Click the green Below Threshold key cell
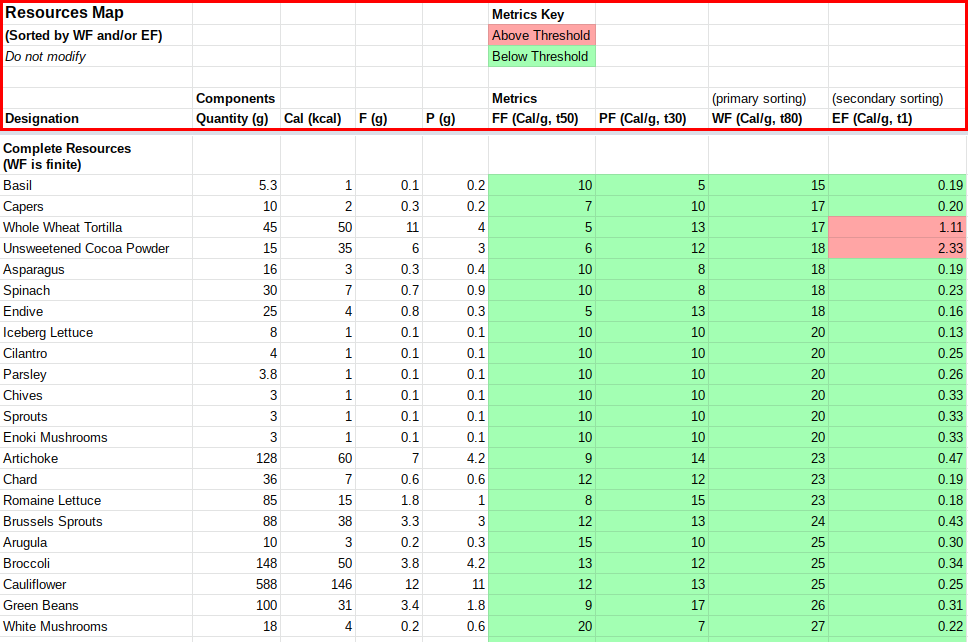The height and width of the screenshot is (642, 968). 541,57
